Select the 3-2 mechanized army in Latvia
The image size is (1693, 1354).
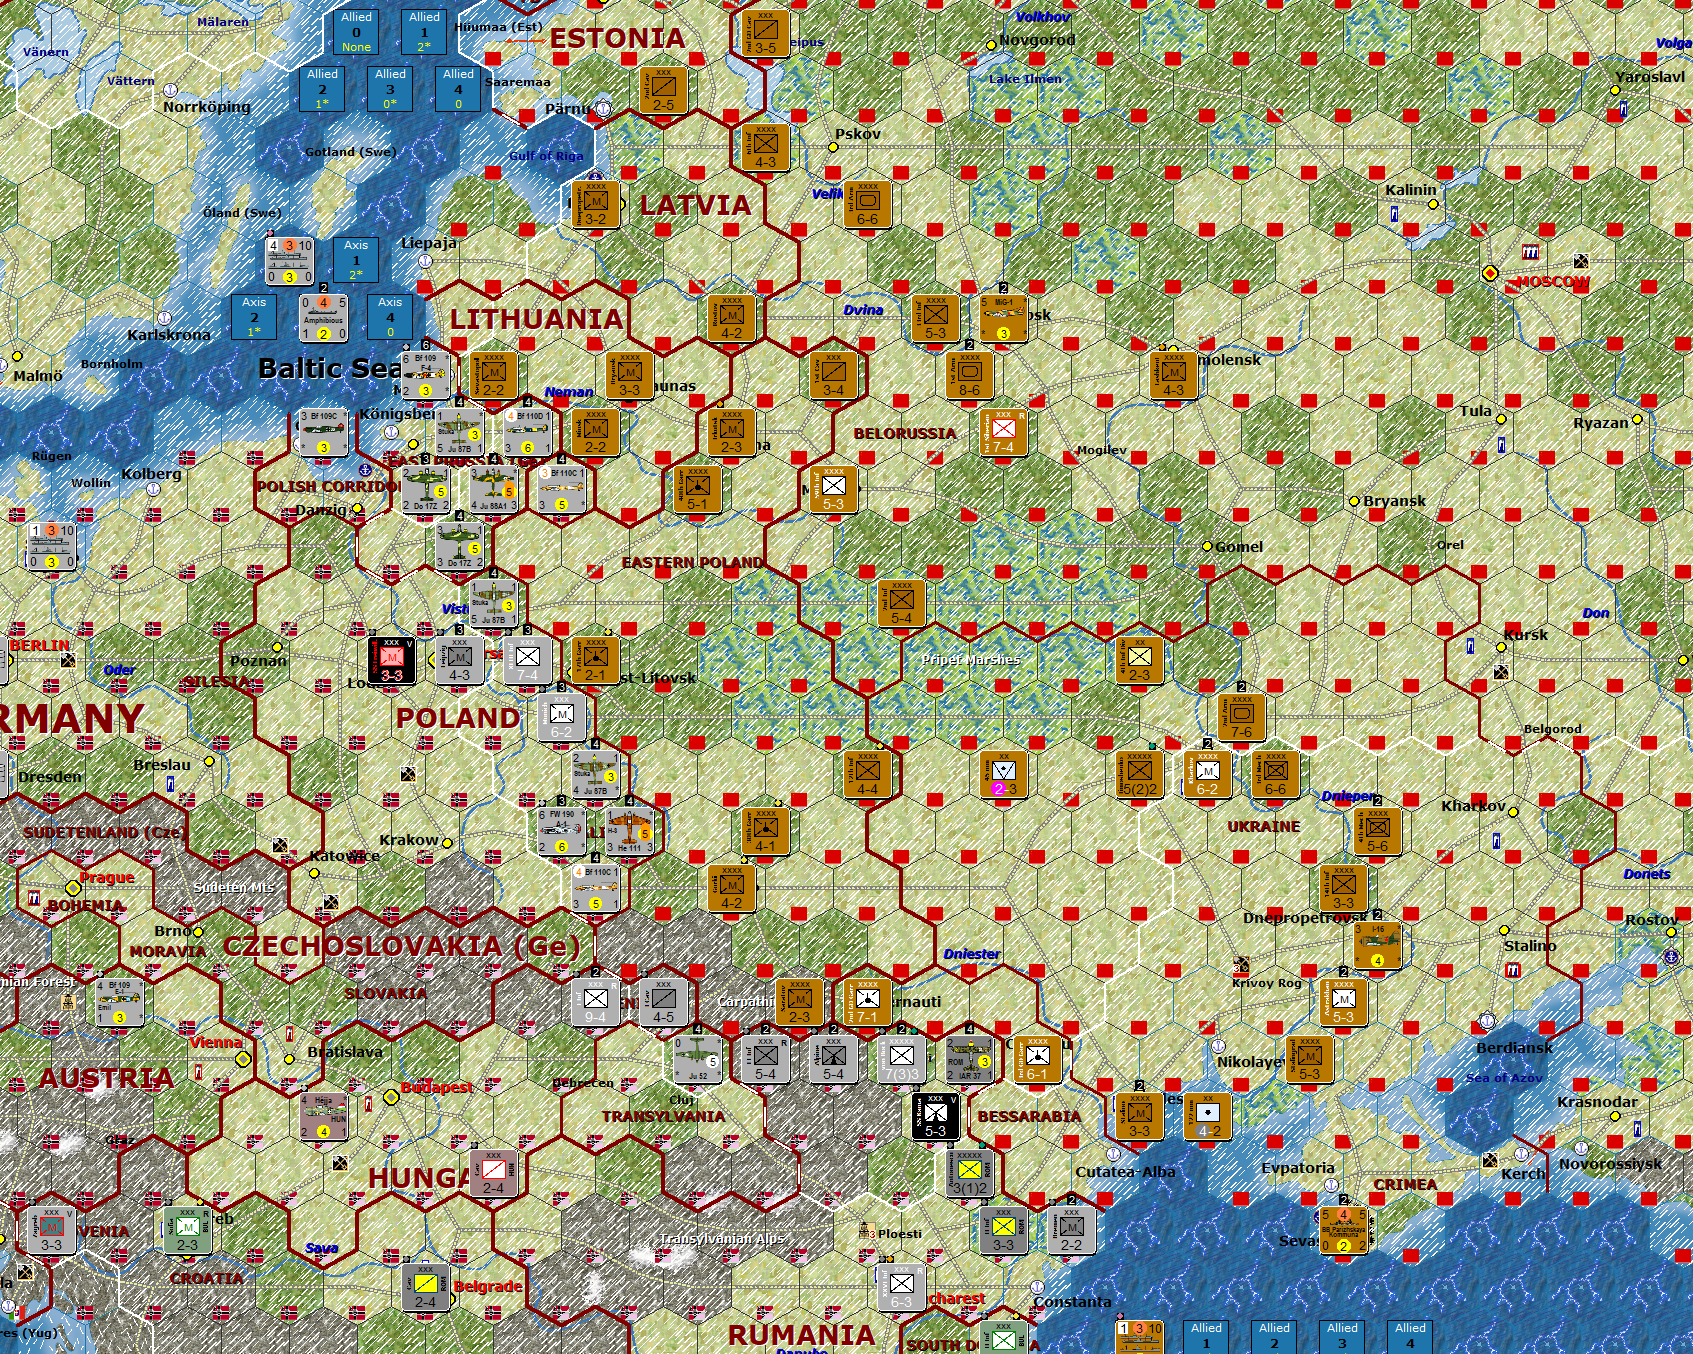(595, 205)
